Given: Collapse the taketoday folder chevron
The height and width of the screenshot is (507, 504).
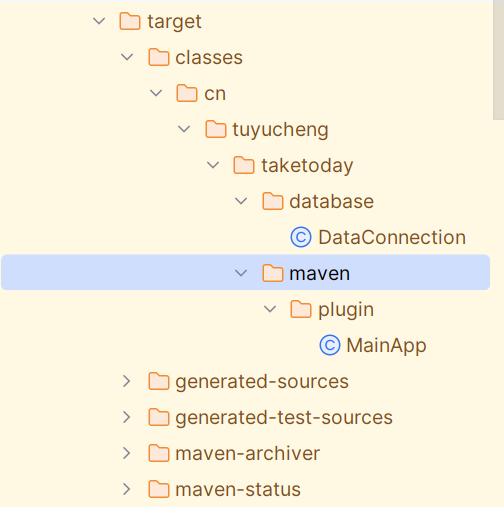Looking at the screenshot, I should (x=213, y=165).
